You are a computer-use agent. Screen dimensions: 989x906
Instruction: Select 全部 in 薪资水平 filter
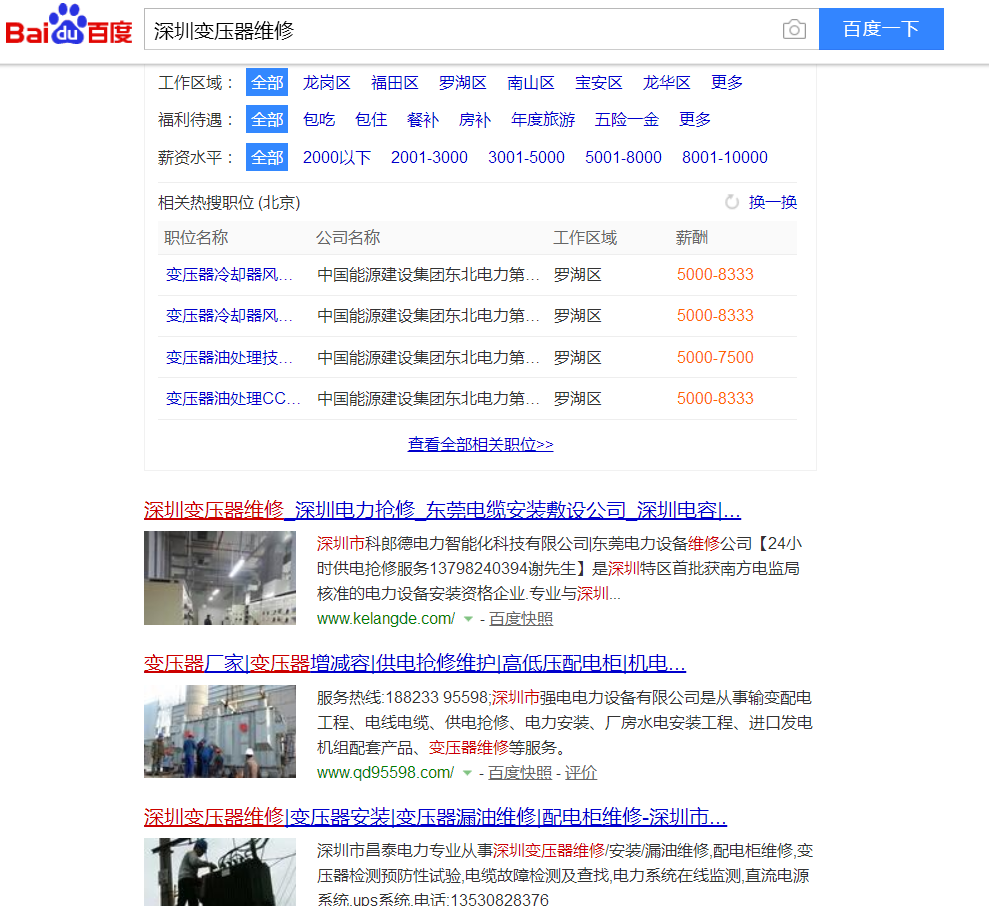click(x=267, y=157)
